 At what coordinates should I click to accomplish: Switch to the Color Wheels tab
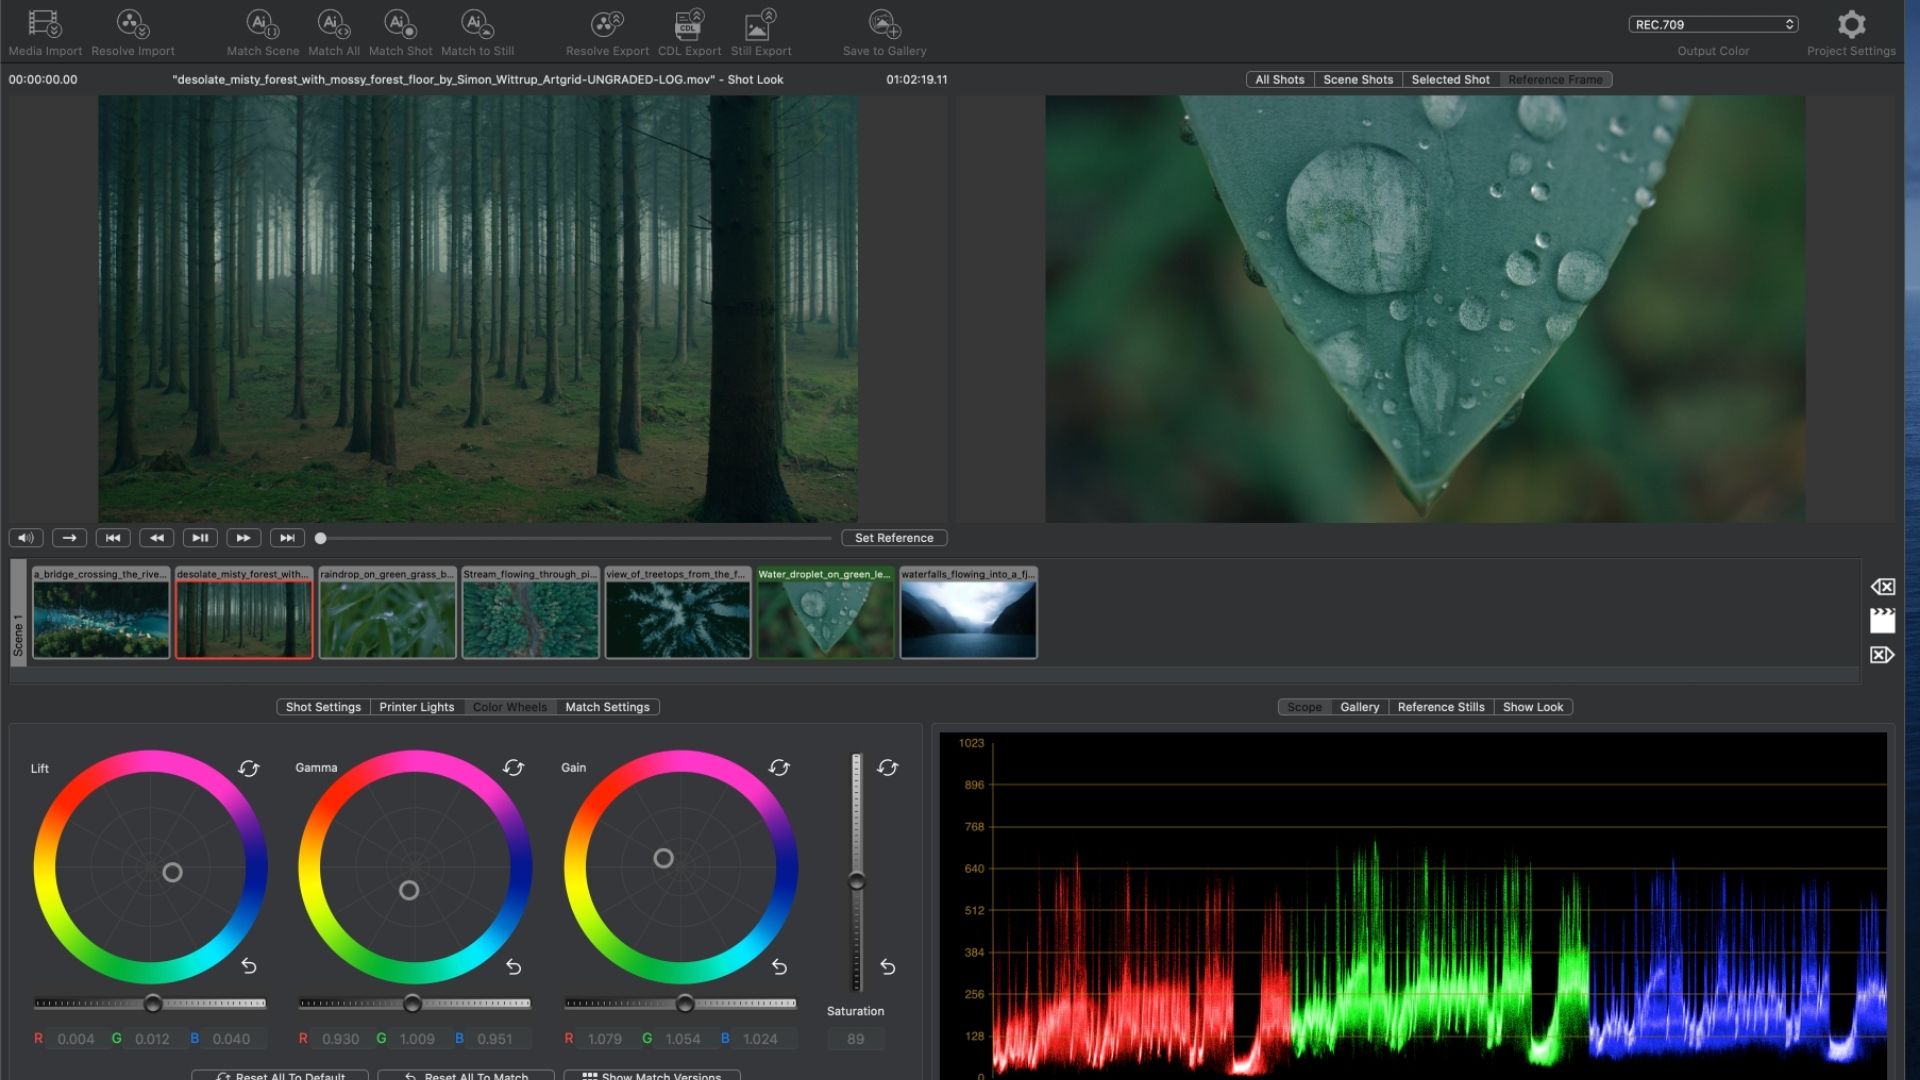click(509, 707)
